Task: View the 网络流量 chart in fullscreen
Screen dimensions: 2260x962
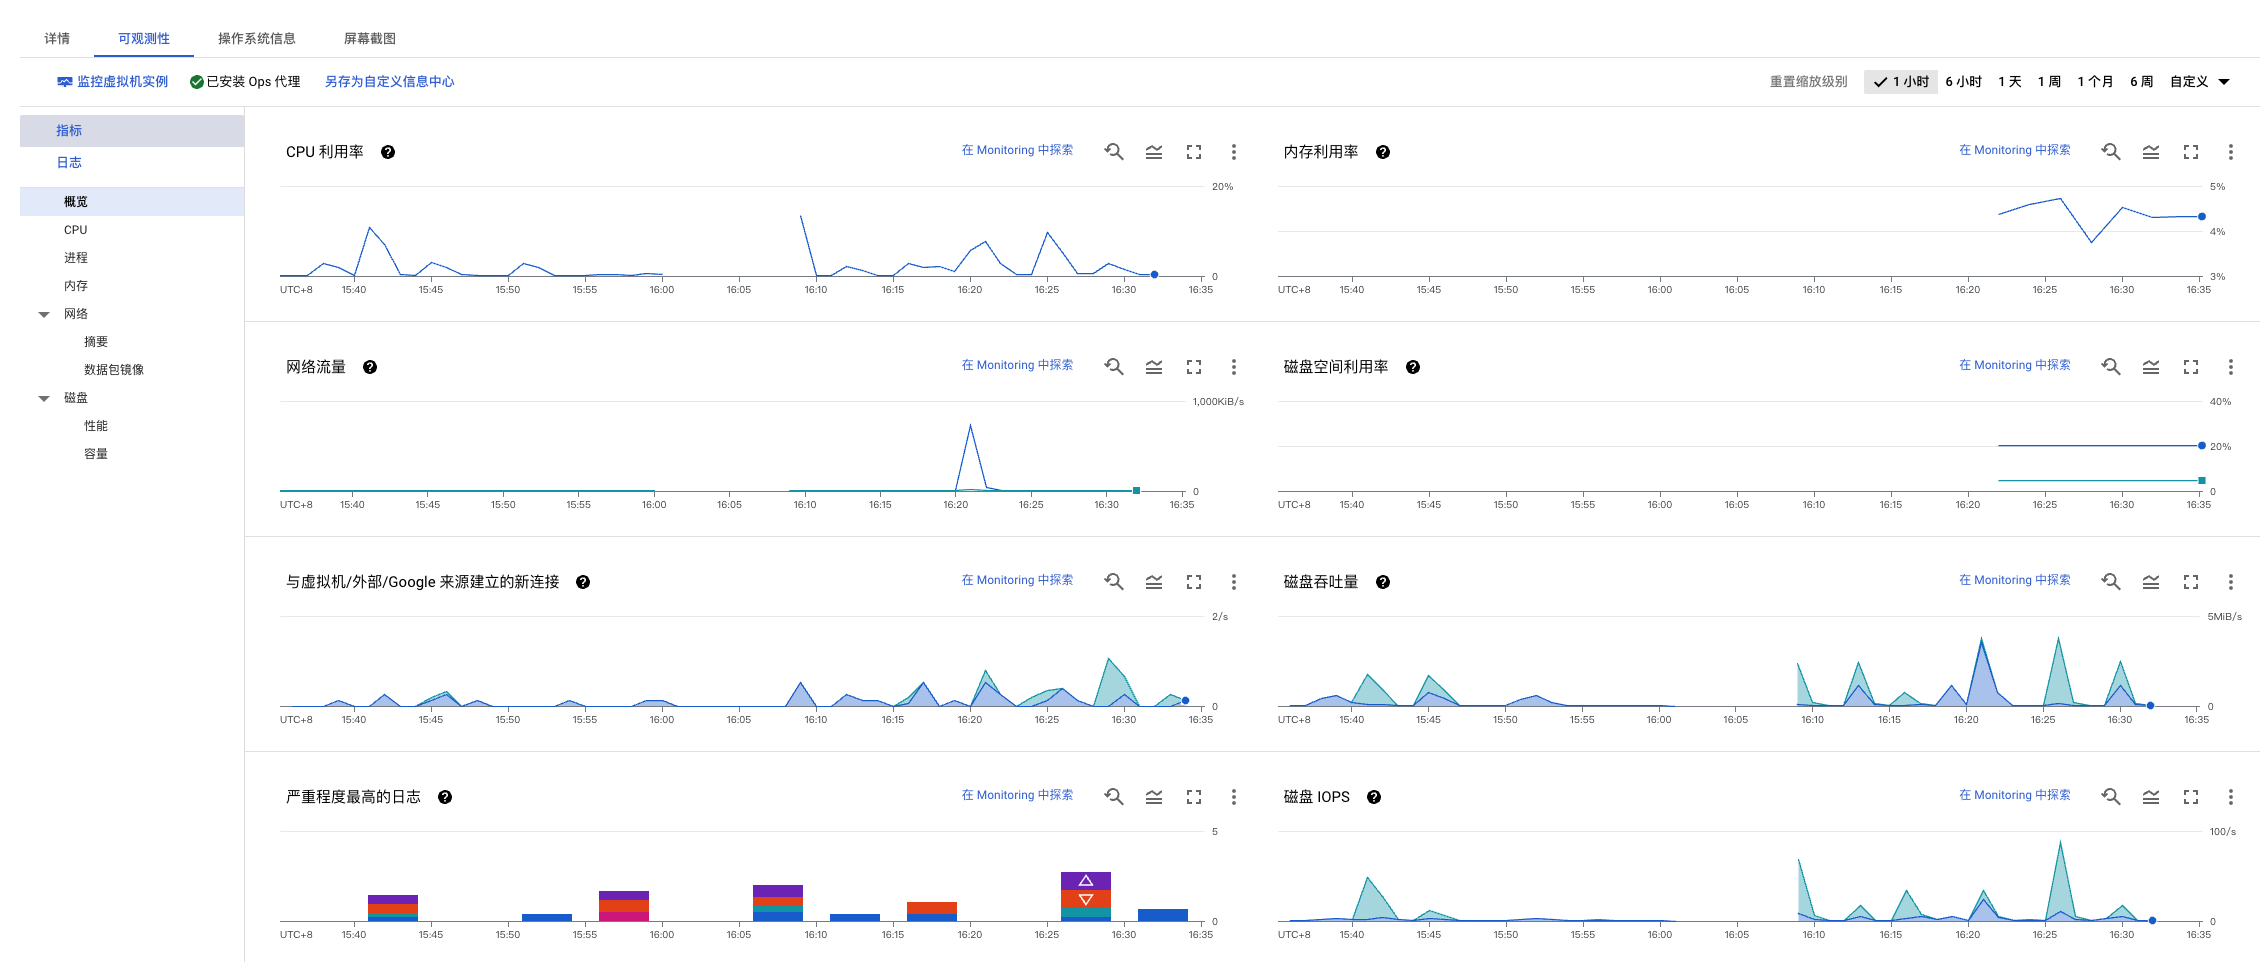Action: pos(1193,367)
